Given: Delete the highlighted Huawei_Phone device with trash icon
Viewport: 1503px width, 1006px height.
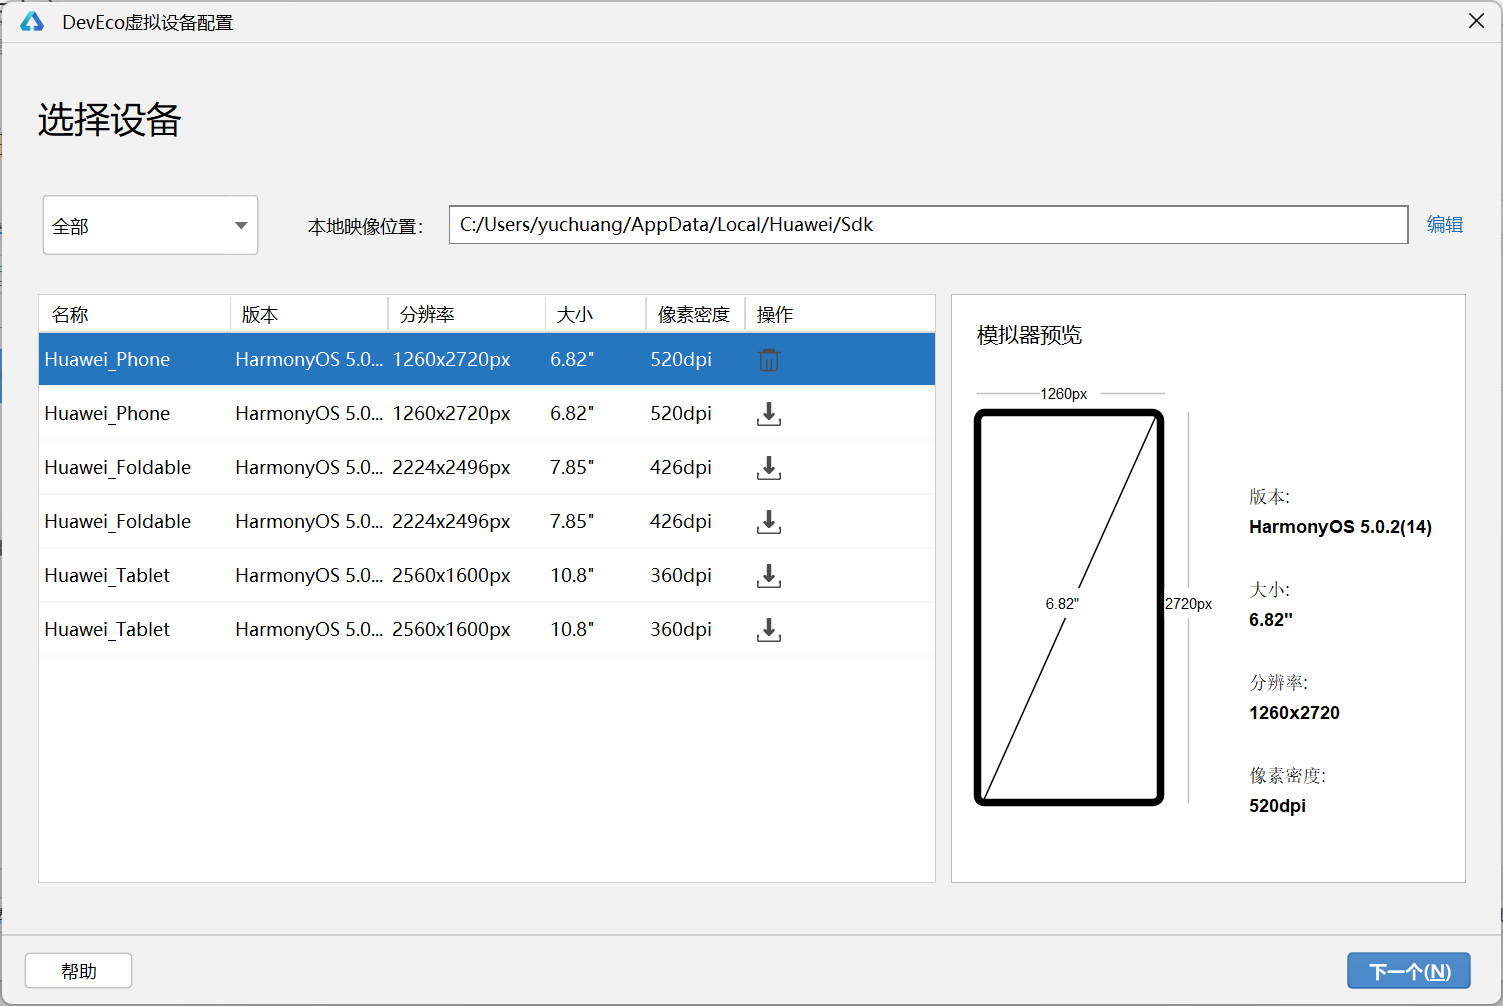Looking at the screenshot, I should coord(768,360).
